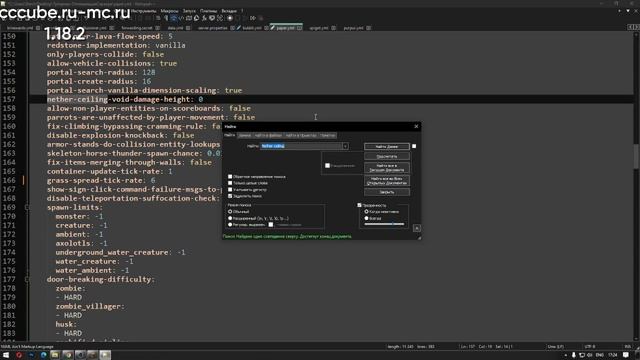This screenshot has height=360, width=640.
Task: Disable the wrap around search checkbox
Action: [x=230, y=196]
